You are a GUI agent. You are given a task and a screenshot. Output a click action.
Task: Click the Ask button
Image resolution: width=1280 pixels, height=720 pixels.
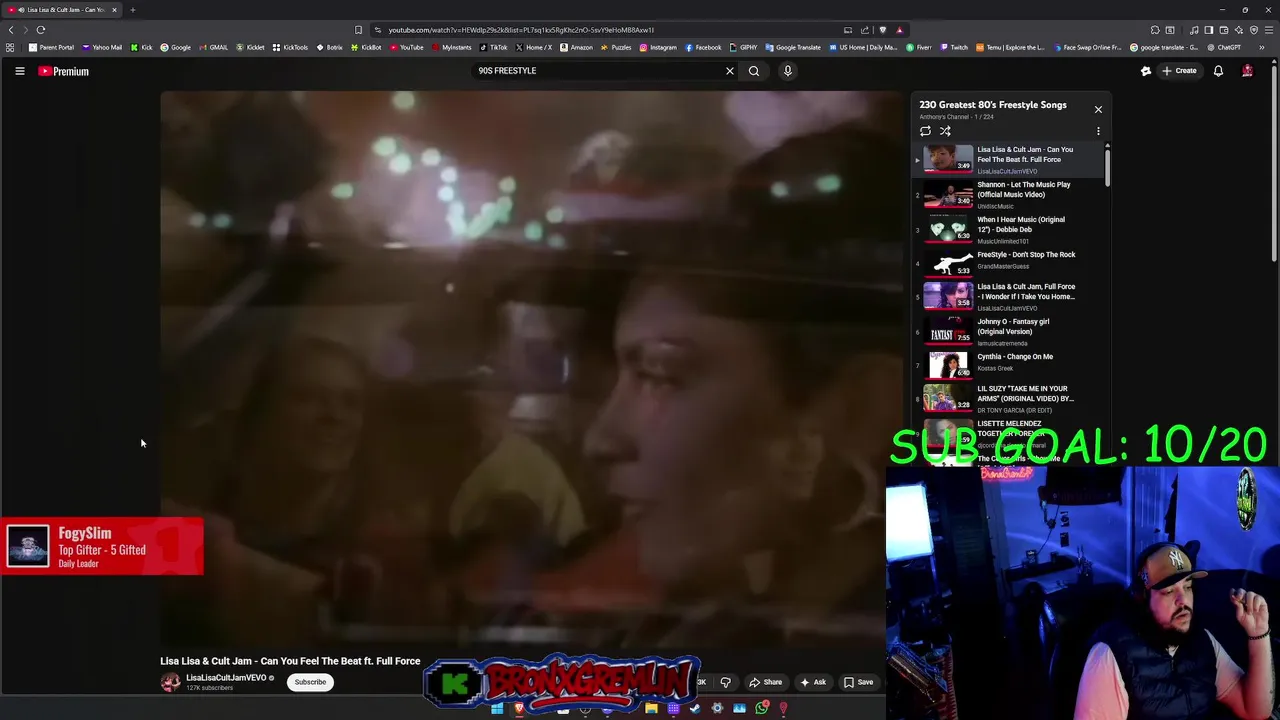[x=813, y=682]
